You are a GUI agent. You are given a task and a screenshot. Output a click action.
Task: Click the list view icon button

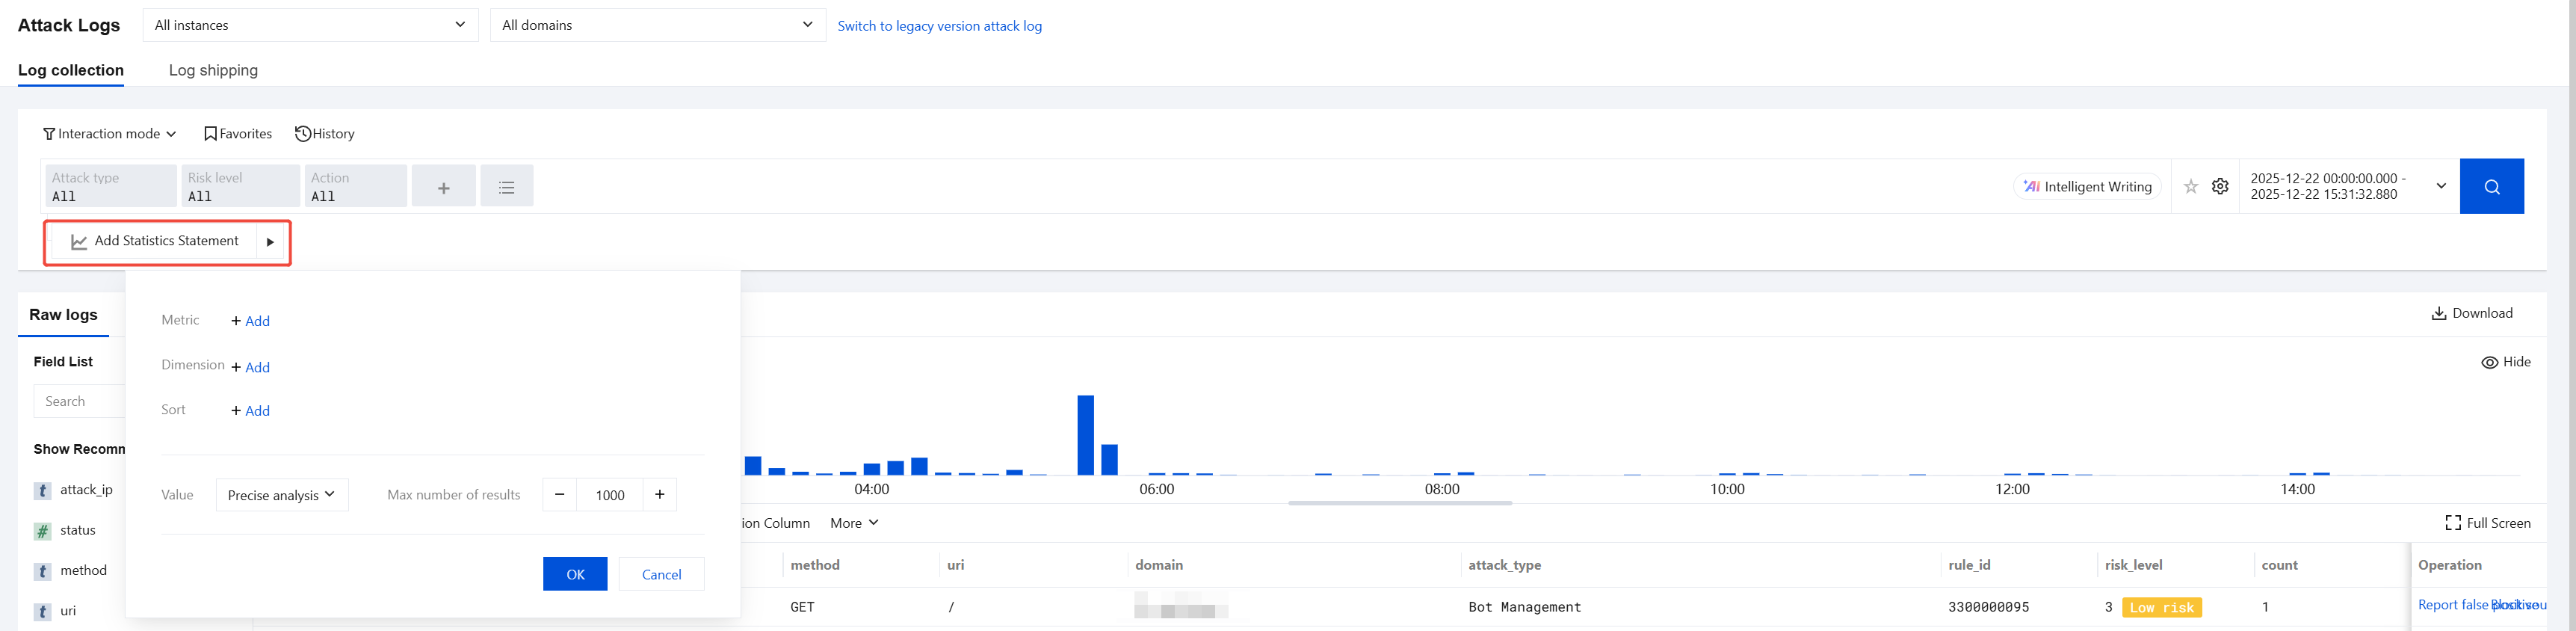click(x=507, y=187)
